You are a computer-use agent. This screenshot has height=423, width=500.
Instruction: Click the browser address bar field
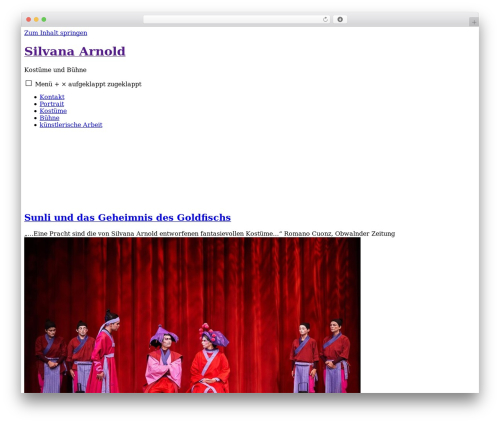236,20
